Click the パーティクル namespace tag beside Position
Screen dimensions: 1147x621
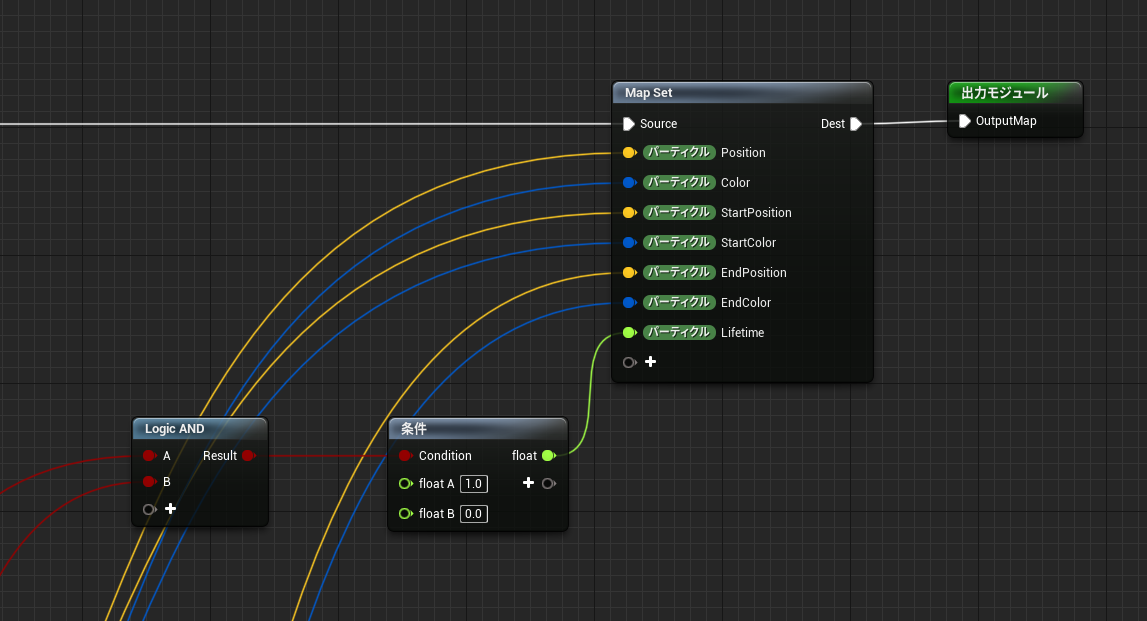click(679, 152)
